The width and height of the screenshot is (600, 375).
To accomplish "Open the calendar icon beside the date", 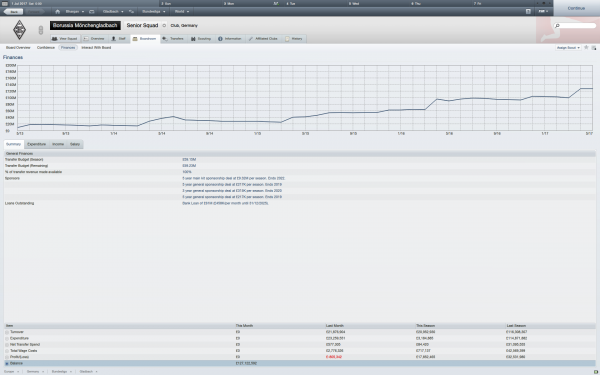I will click(5, 3).
